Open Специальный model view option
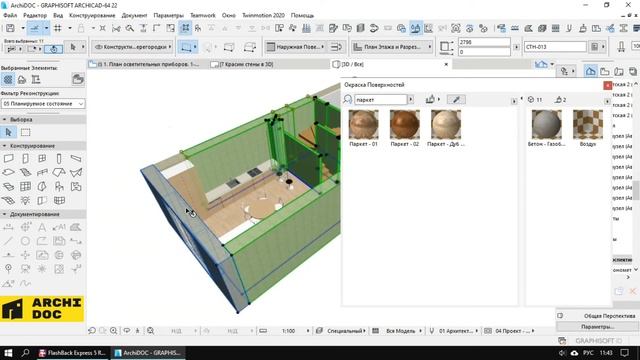This screenshot has width=640, height=360. coord(342,331)
